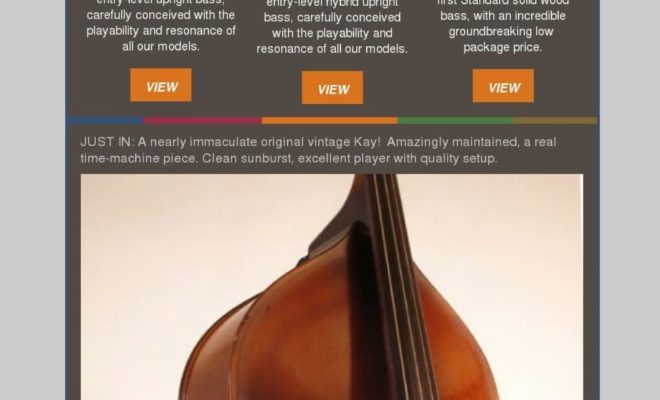The height and width of the screenshot is (400, 660).
Task: Click the entry-level upright bass description text
Action: tap(161, 26)
